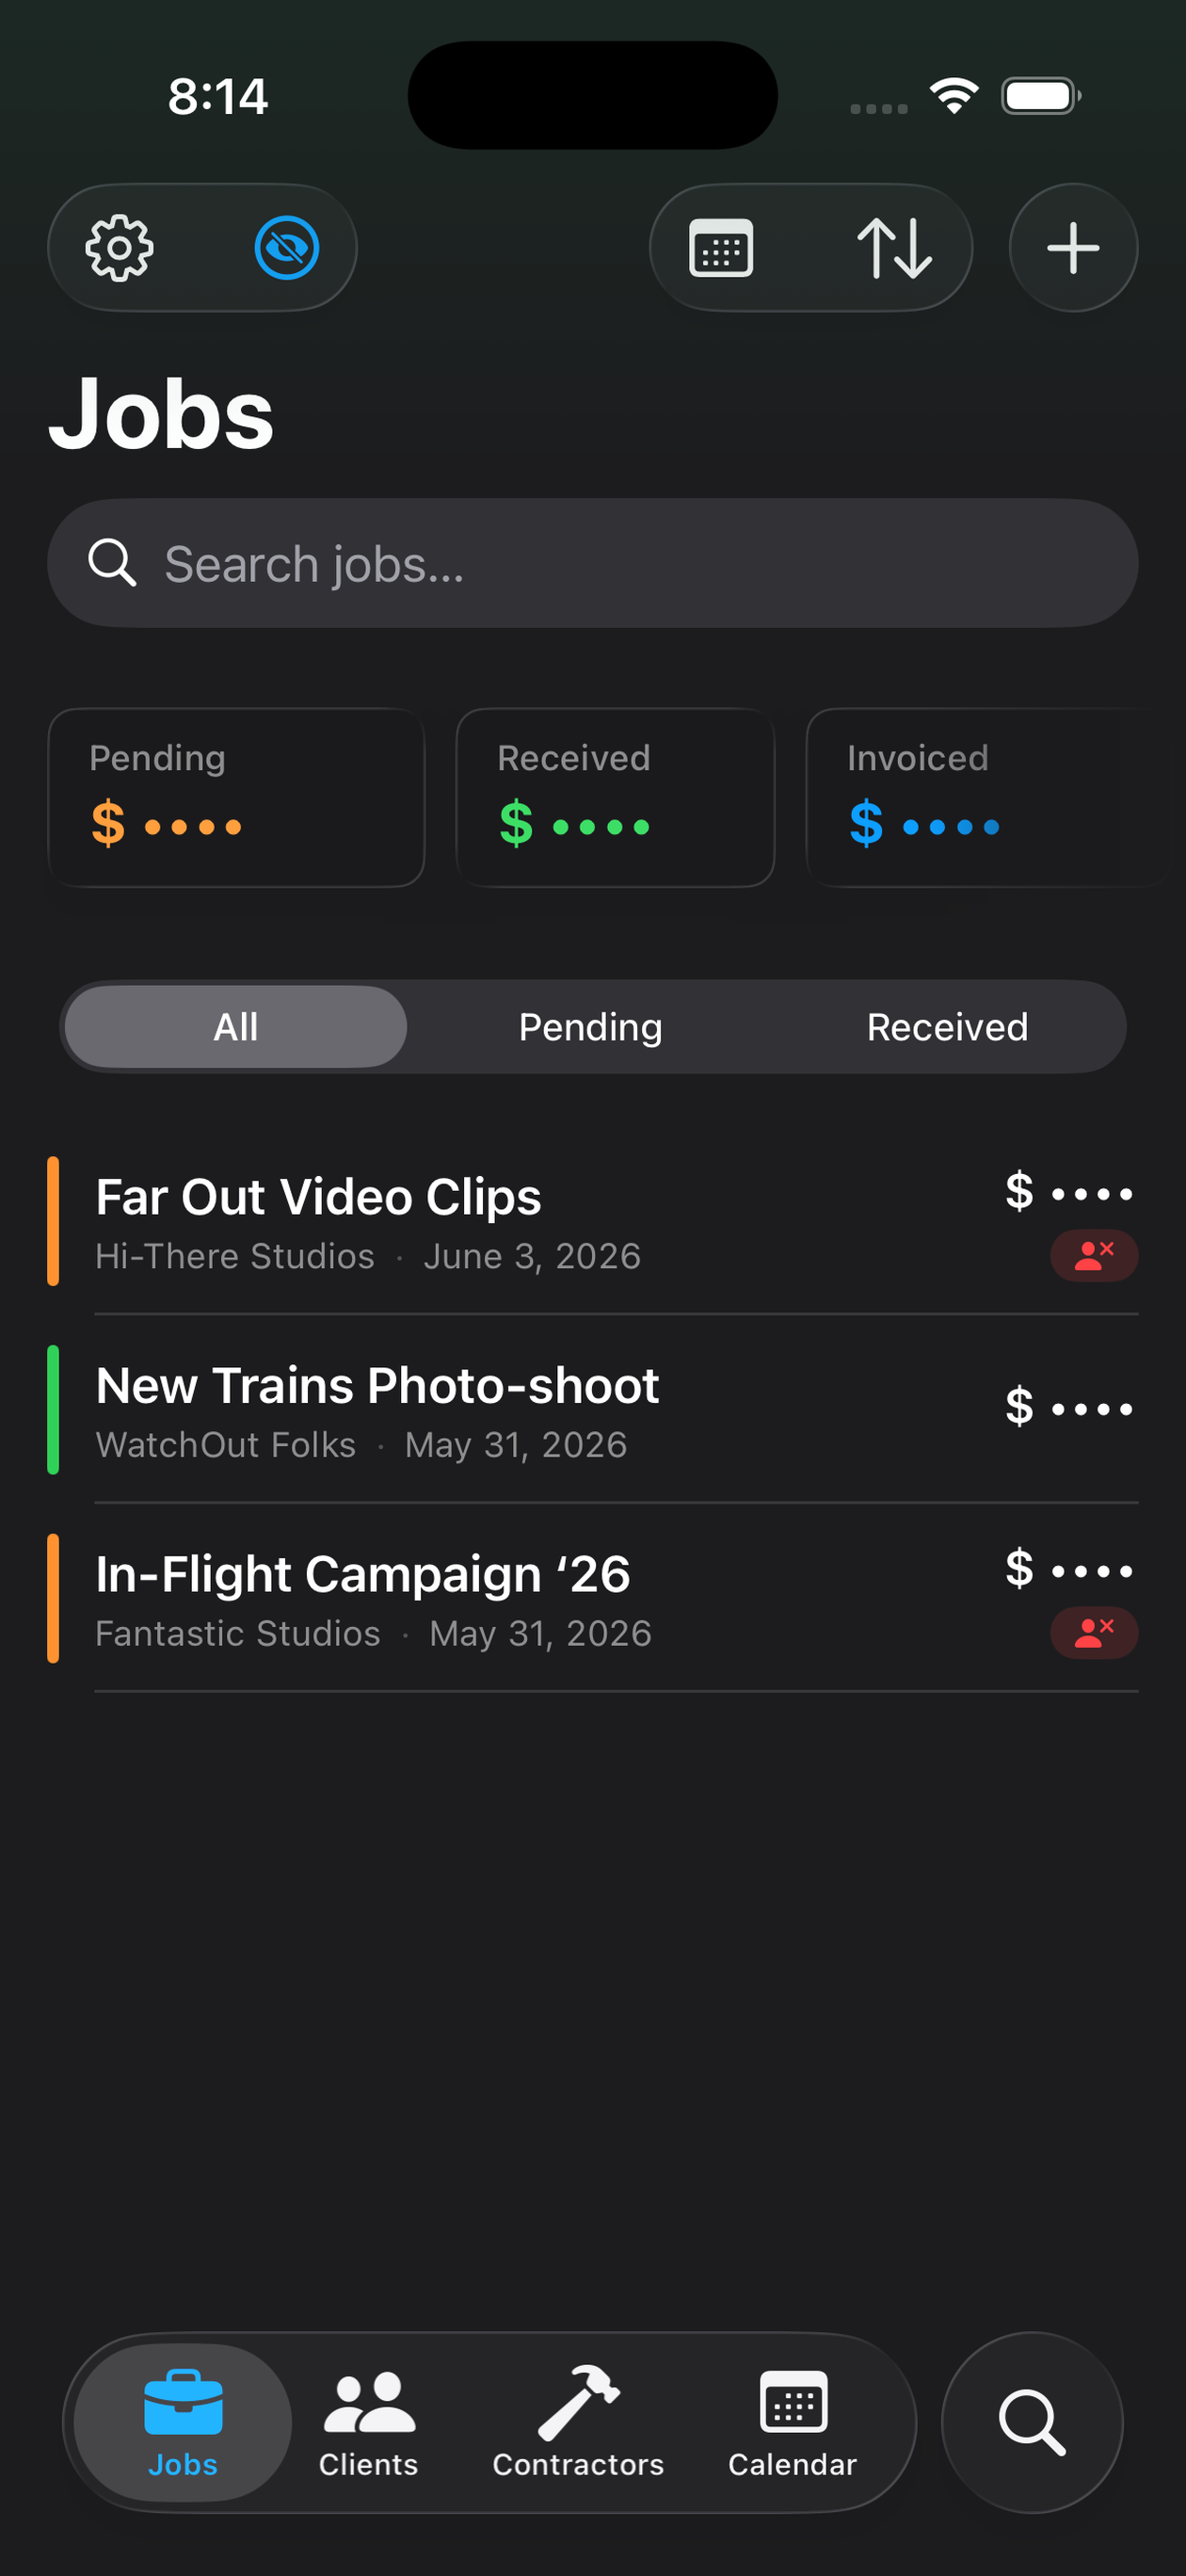Open settings via the gear icon
Viewport: 1186px width, 2576px height.
point(120,248)
